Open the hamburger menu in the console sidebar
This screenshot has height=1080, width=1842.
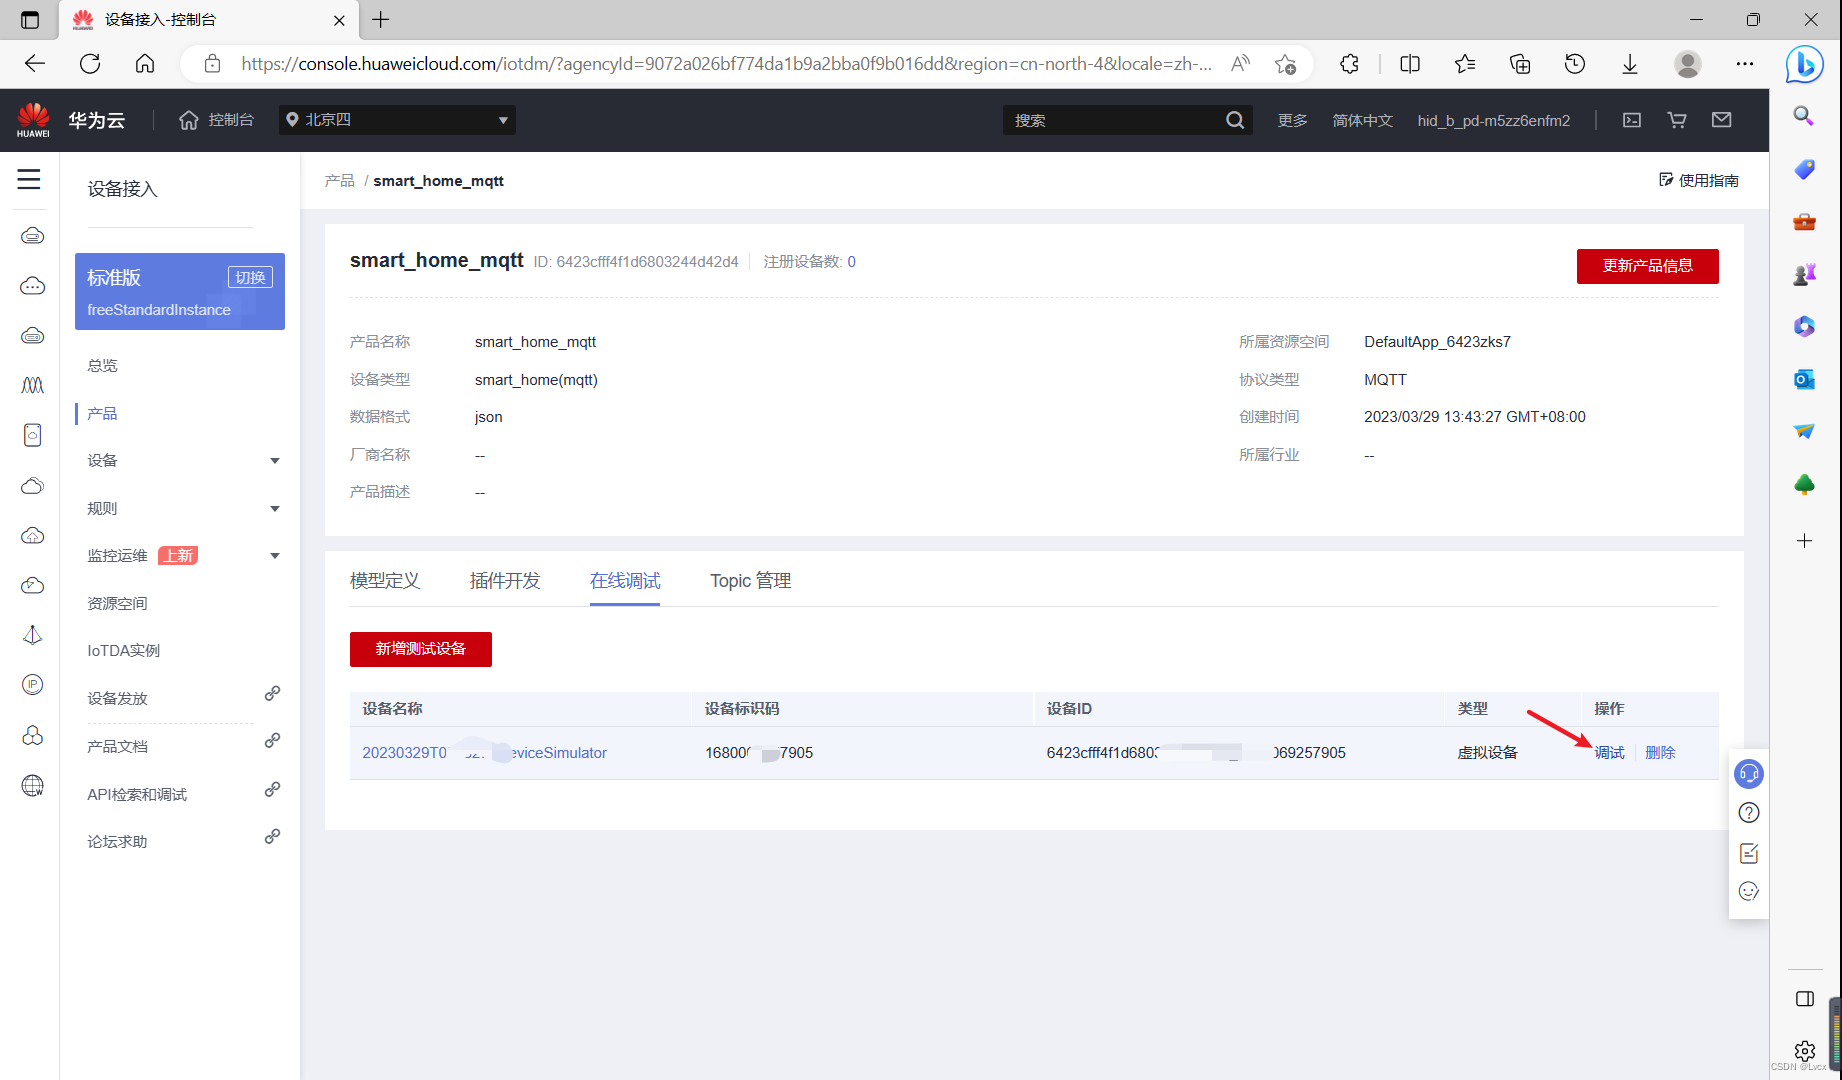click(x=29, y=179)
